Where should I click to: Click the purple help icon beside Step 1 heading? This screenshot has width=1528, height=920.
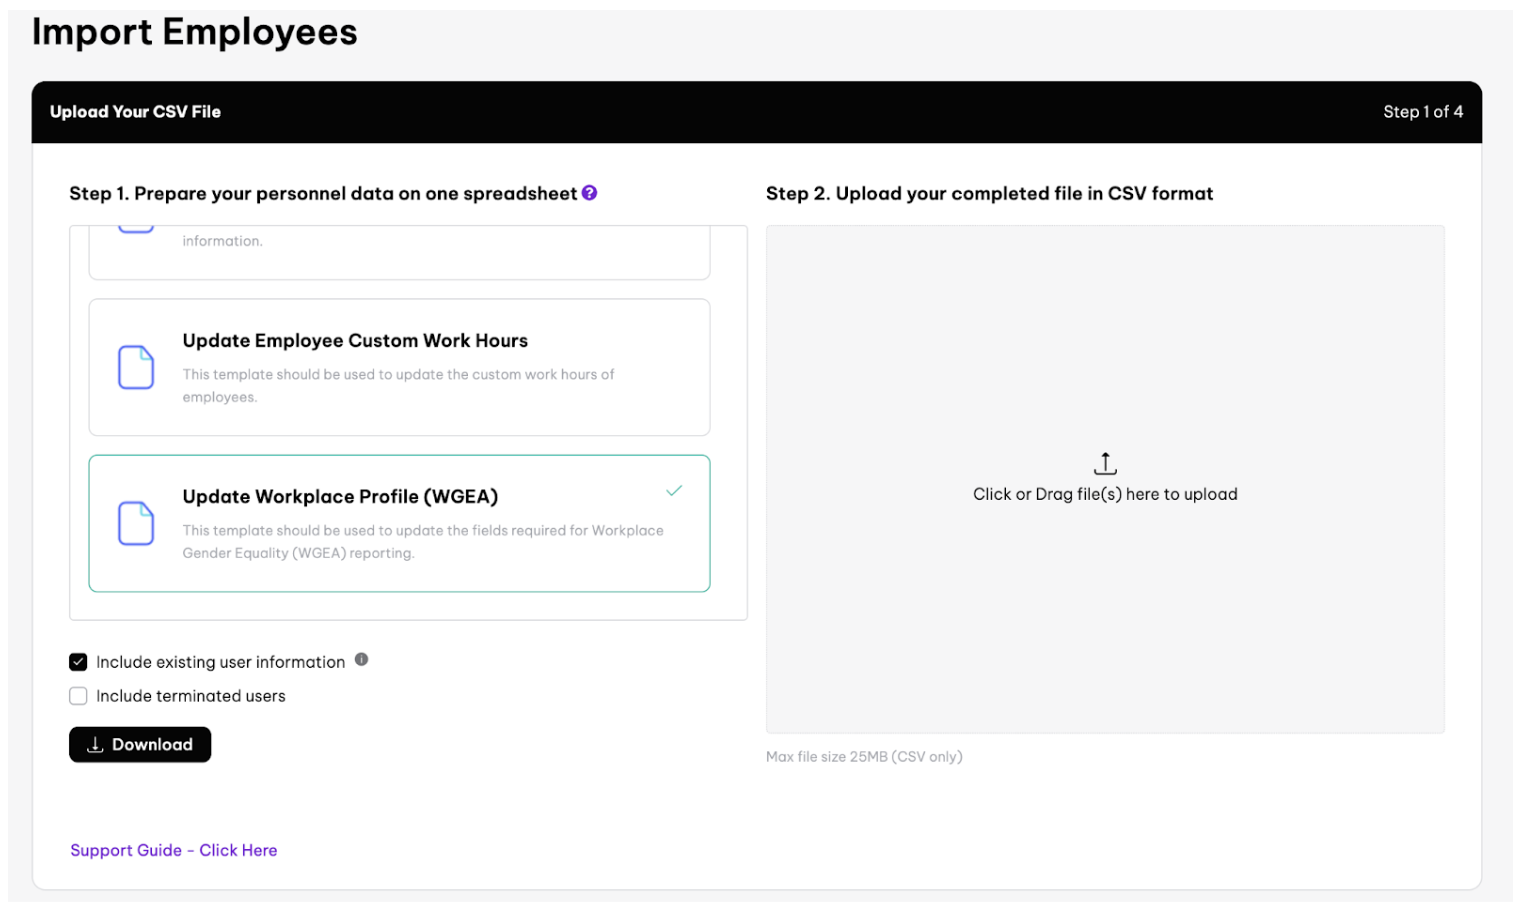589,193
